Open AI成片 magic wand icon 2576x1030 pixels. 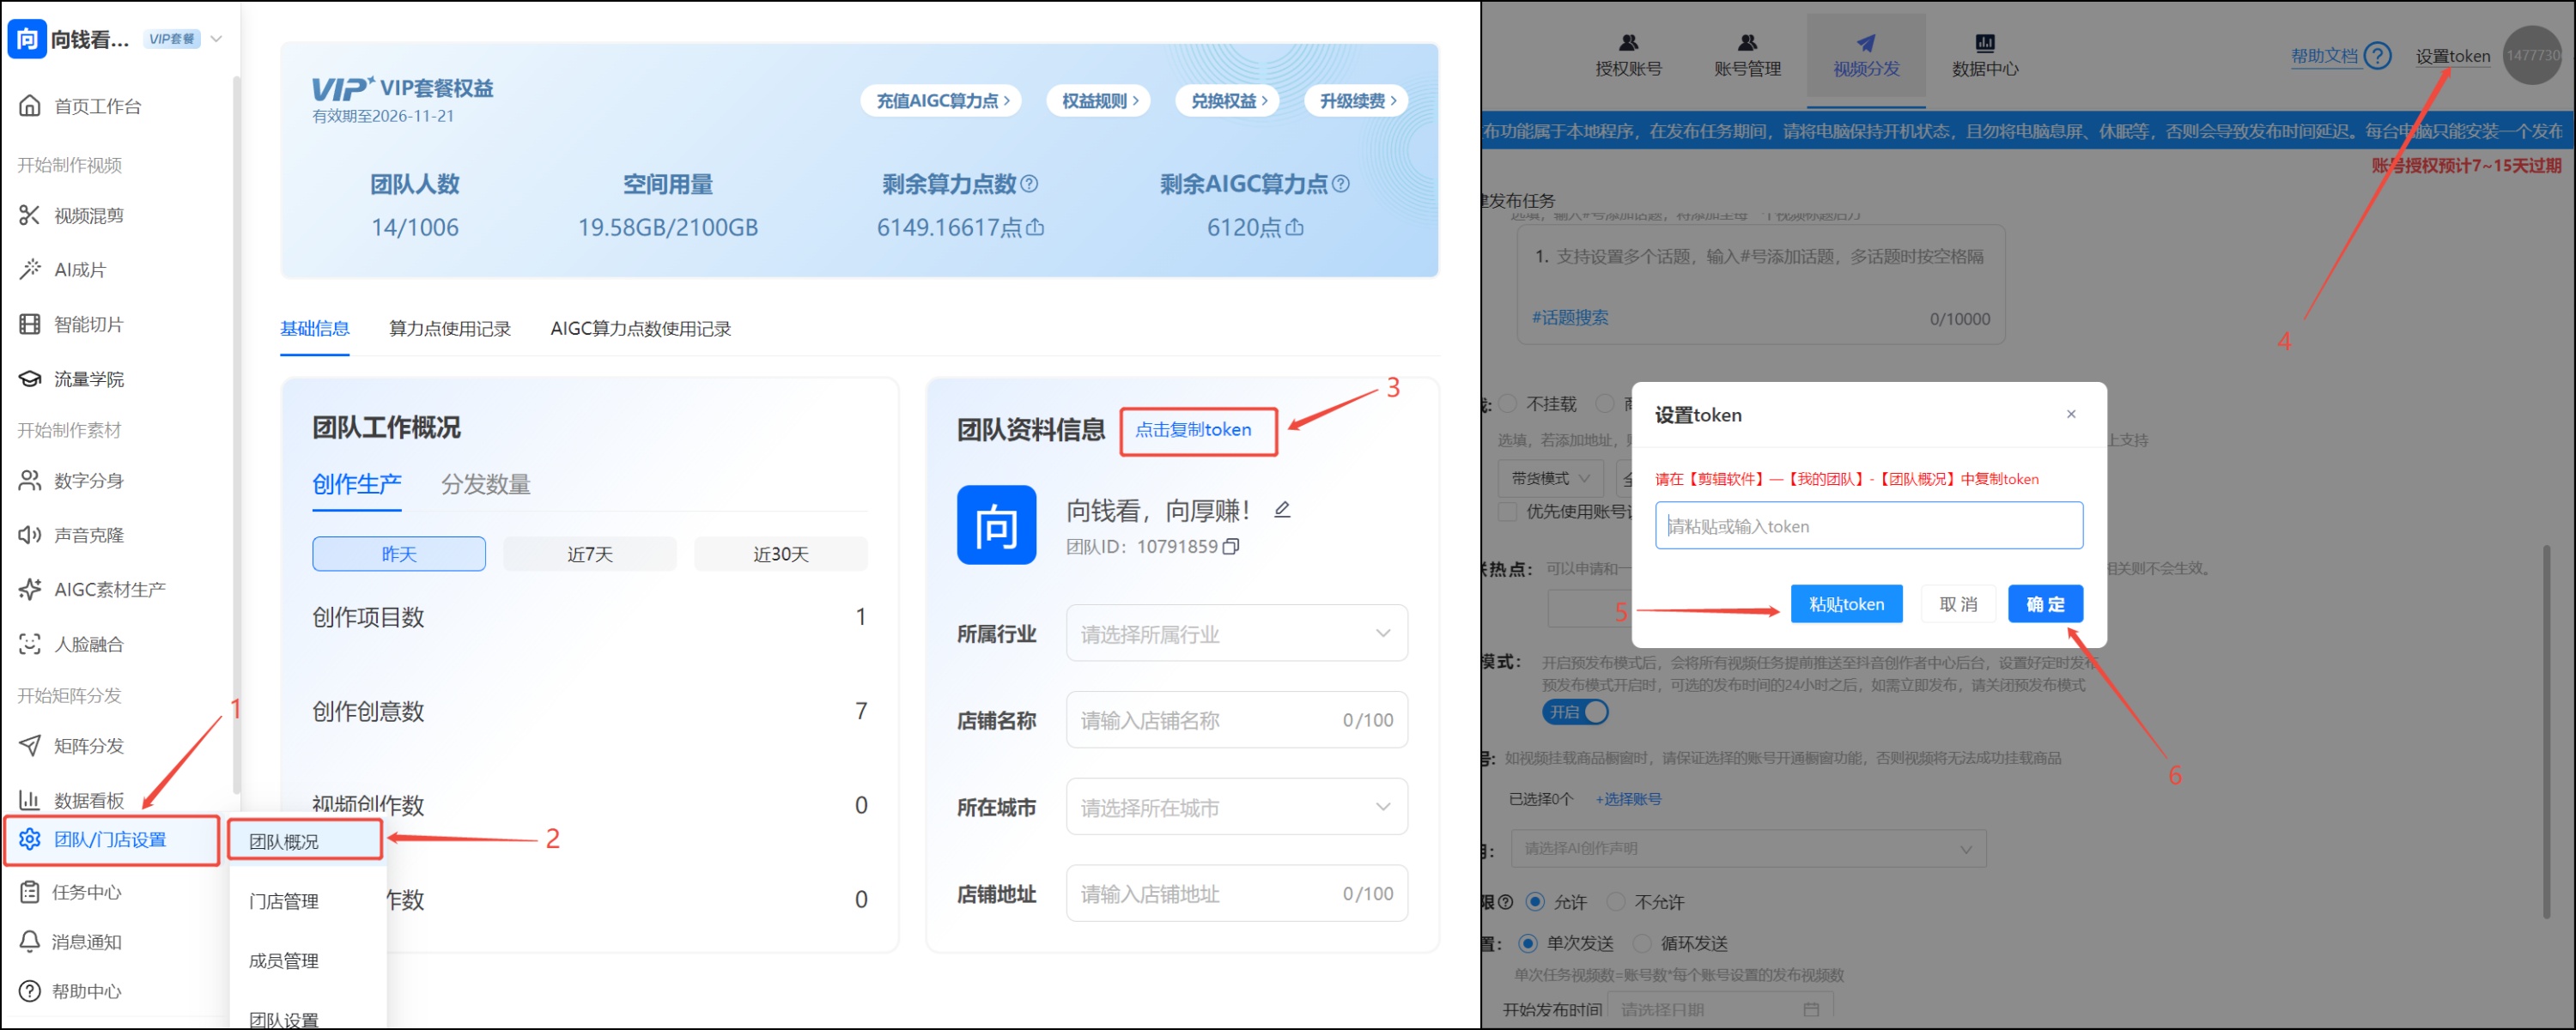pyautogui.click(x=30, y=269)
